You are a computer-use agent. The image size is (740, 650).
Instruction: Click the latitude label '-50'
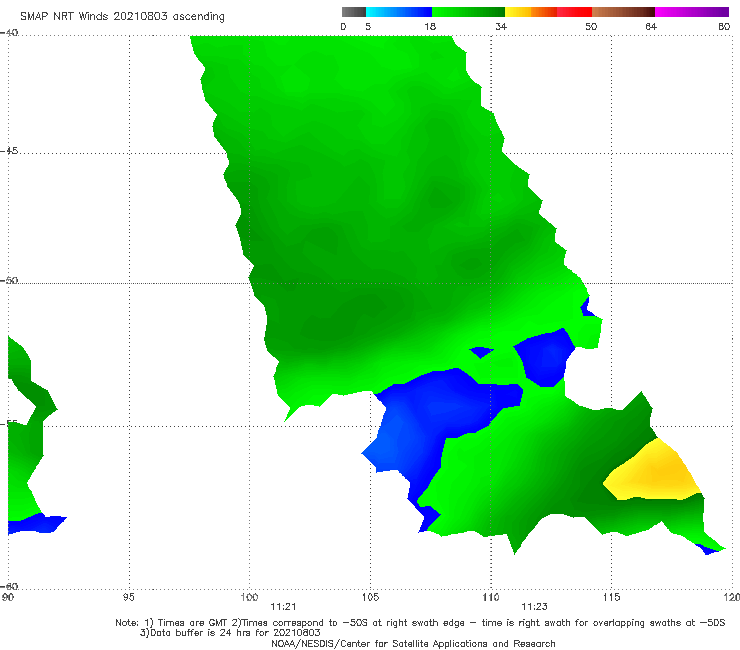9,281
